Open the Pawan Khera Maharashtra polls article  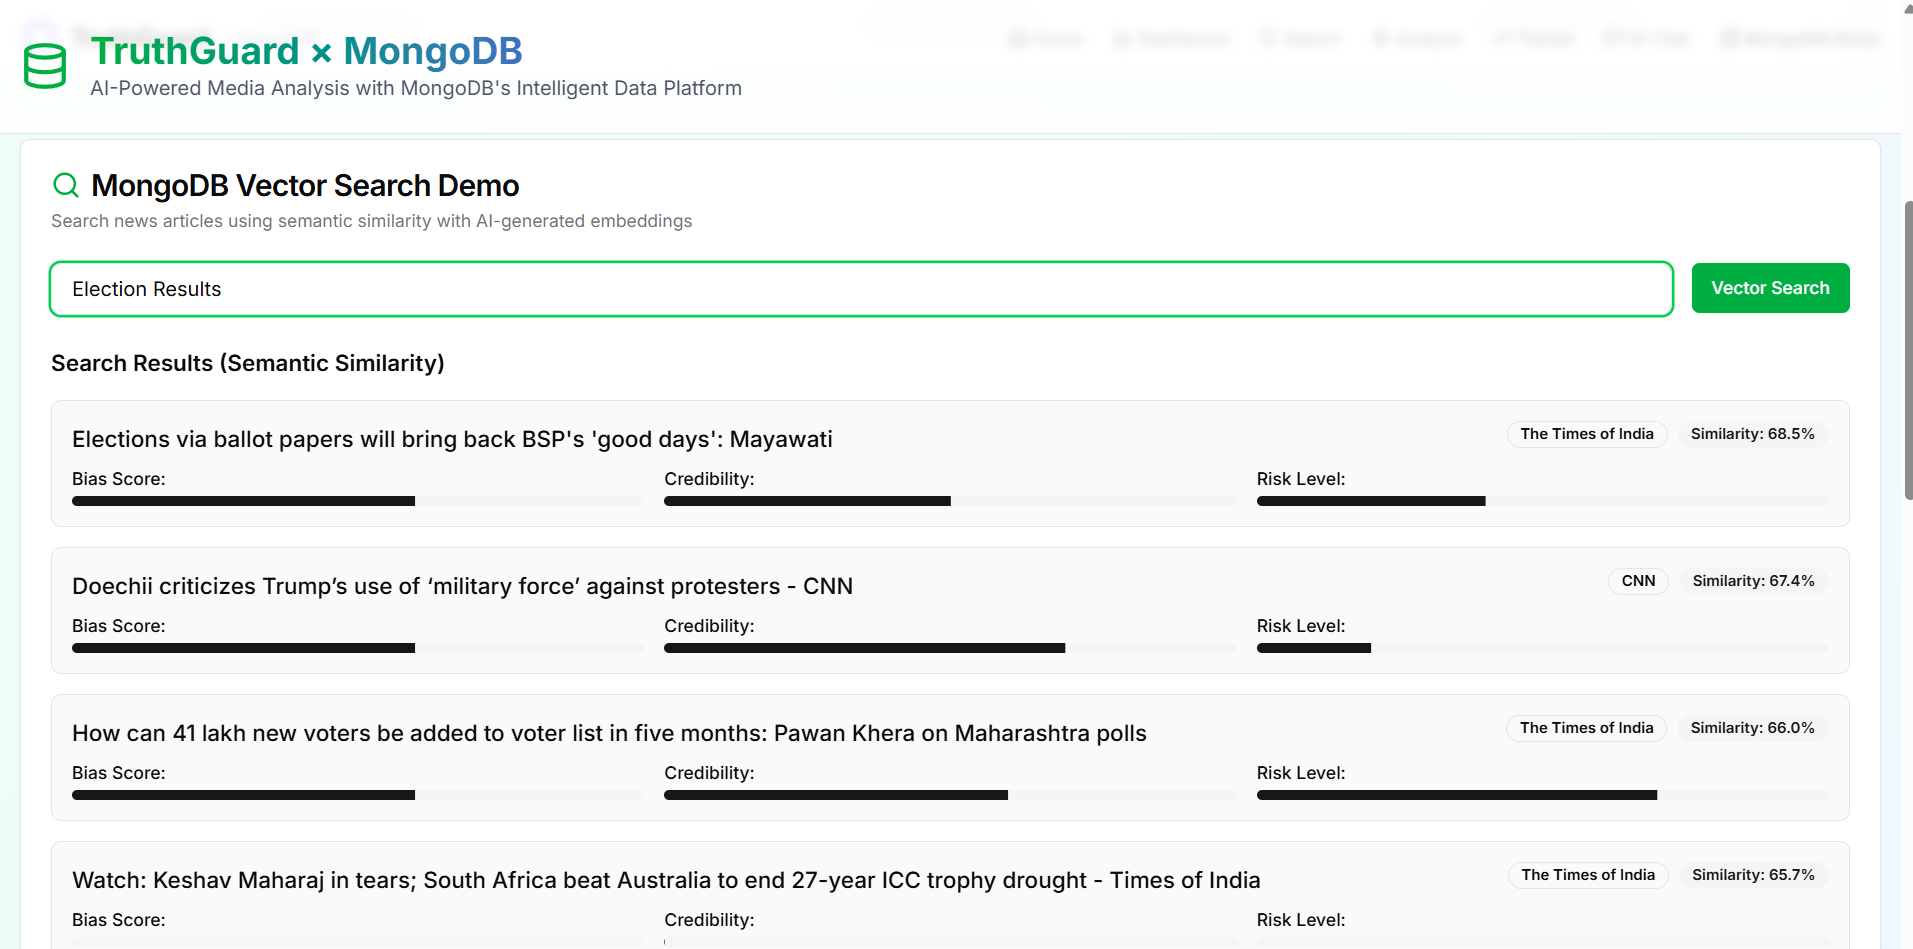[x=609, y=733]
